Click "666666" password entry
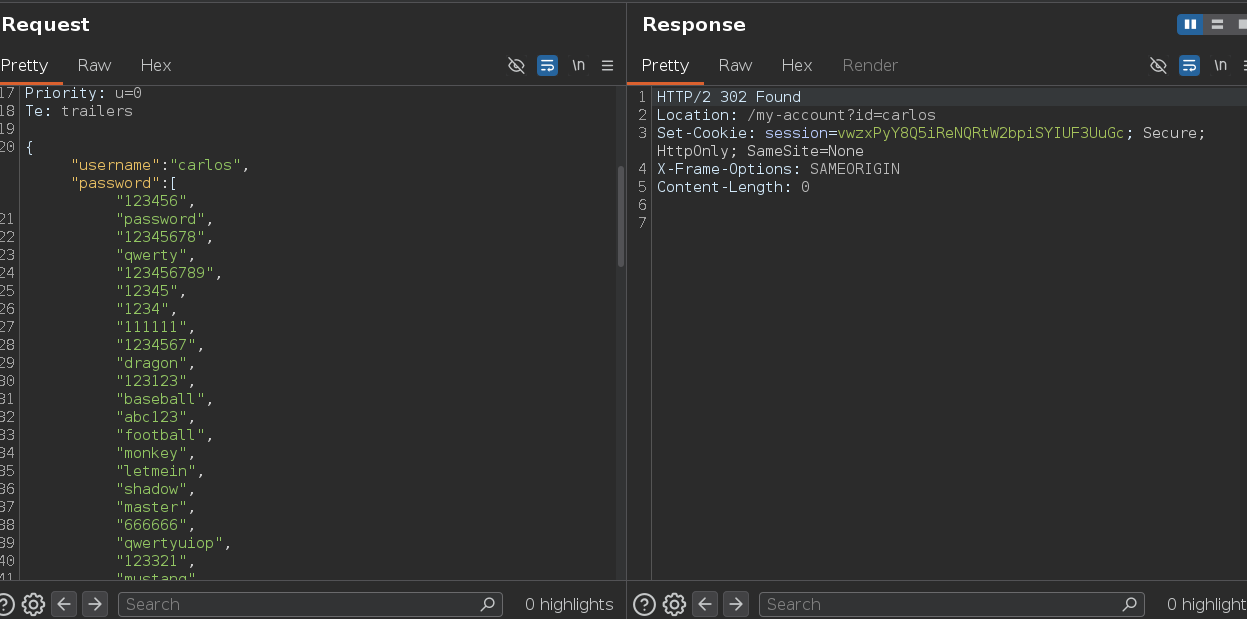Screen dimensions: 1247x619 152,525
